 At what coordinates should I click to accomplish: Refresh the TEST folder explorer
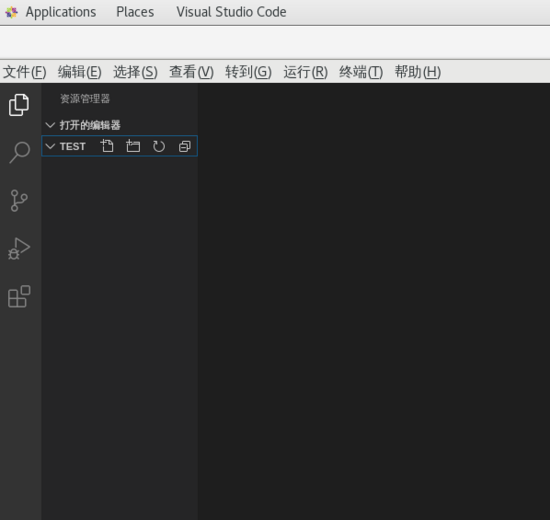tap(159, 146)
